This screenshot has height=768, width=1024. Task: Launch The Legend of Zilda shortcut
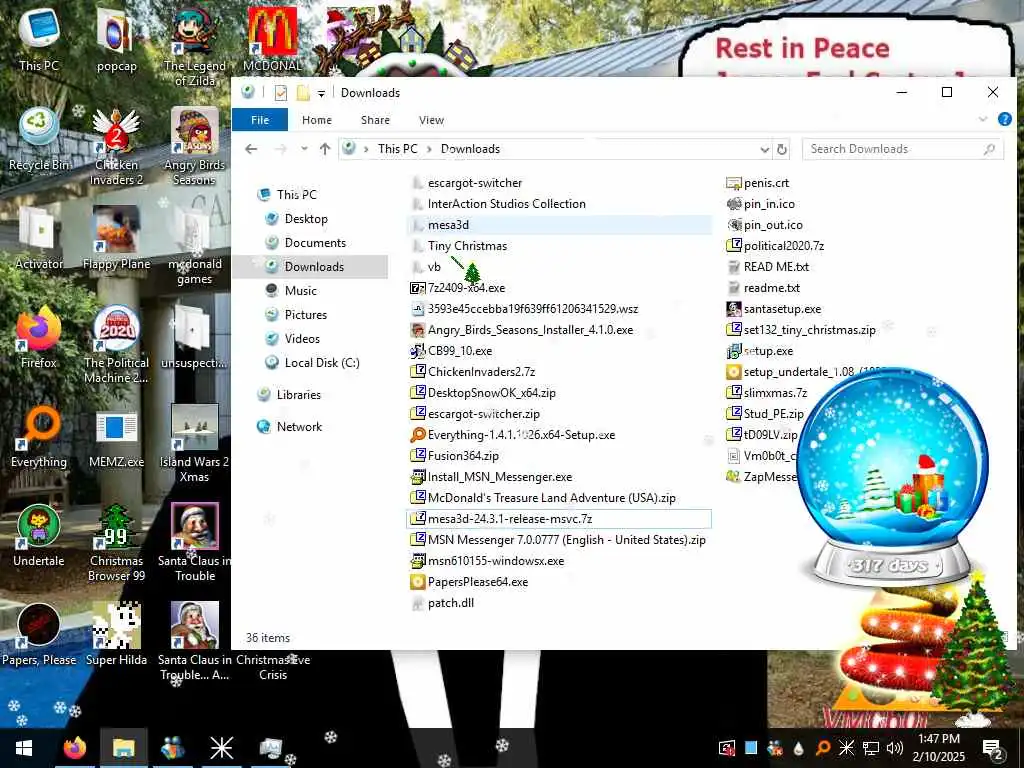(x=195, y=47)
